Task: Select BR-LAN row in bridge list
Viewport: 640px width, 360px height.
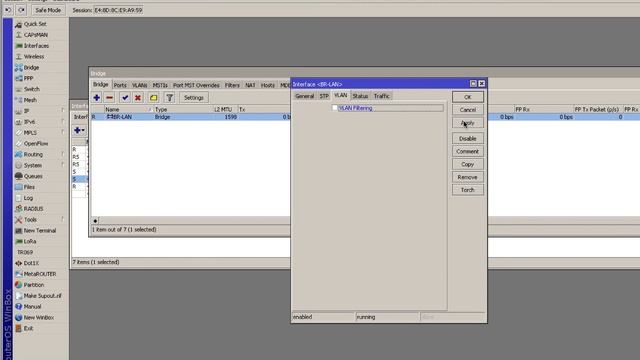Action: [191, 117]
